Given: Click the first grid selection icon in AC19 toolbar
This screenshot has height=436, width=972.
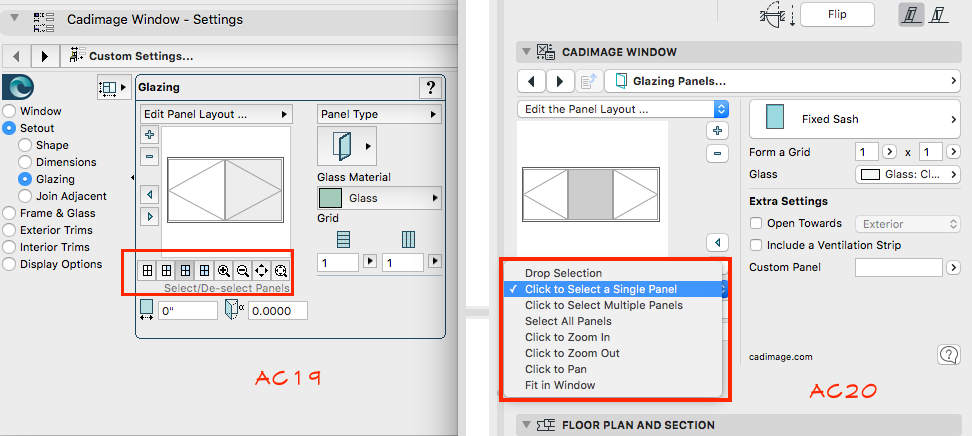Looking at the screenshot, I should click(147, 270).
